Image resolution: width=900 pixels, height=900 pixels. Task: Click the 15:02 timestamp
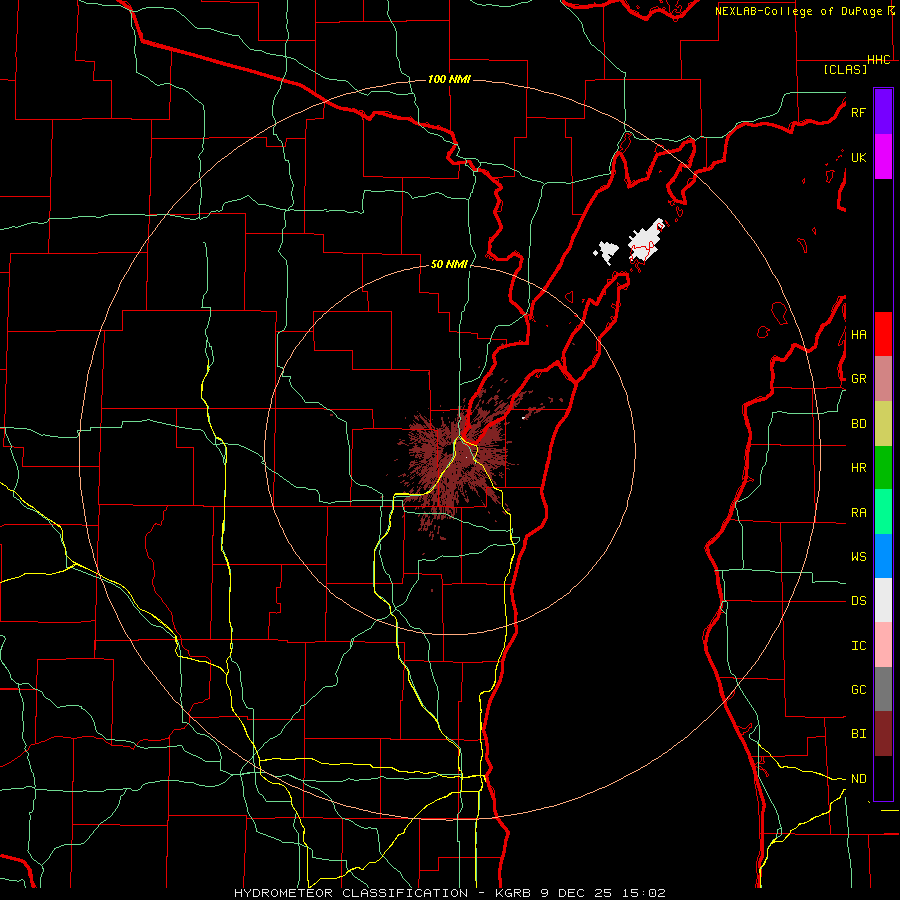645,893
